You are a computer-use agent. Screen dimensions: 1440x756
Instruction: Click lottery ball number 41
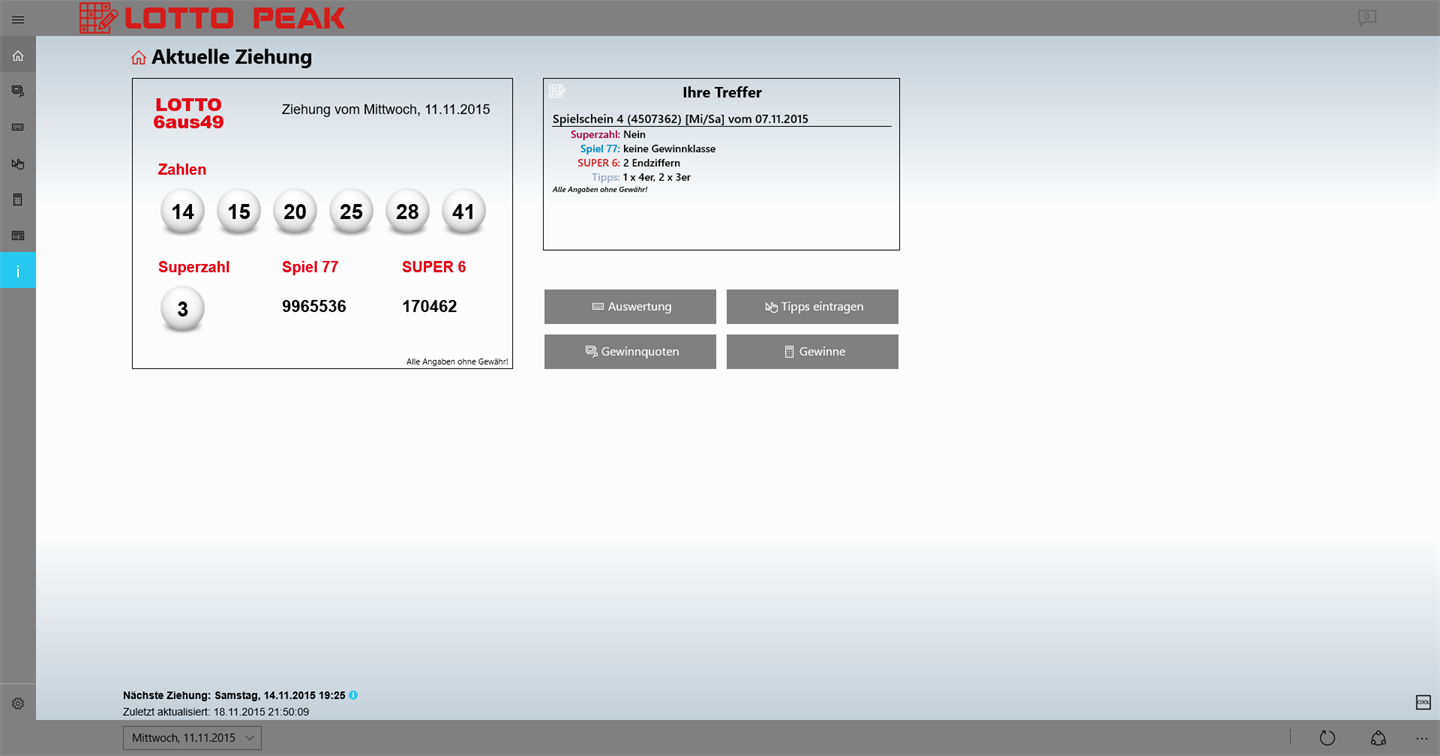[x=463, y=212]
